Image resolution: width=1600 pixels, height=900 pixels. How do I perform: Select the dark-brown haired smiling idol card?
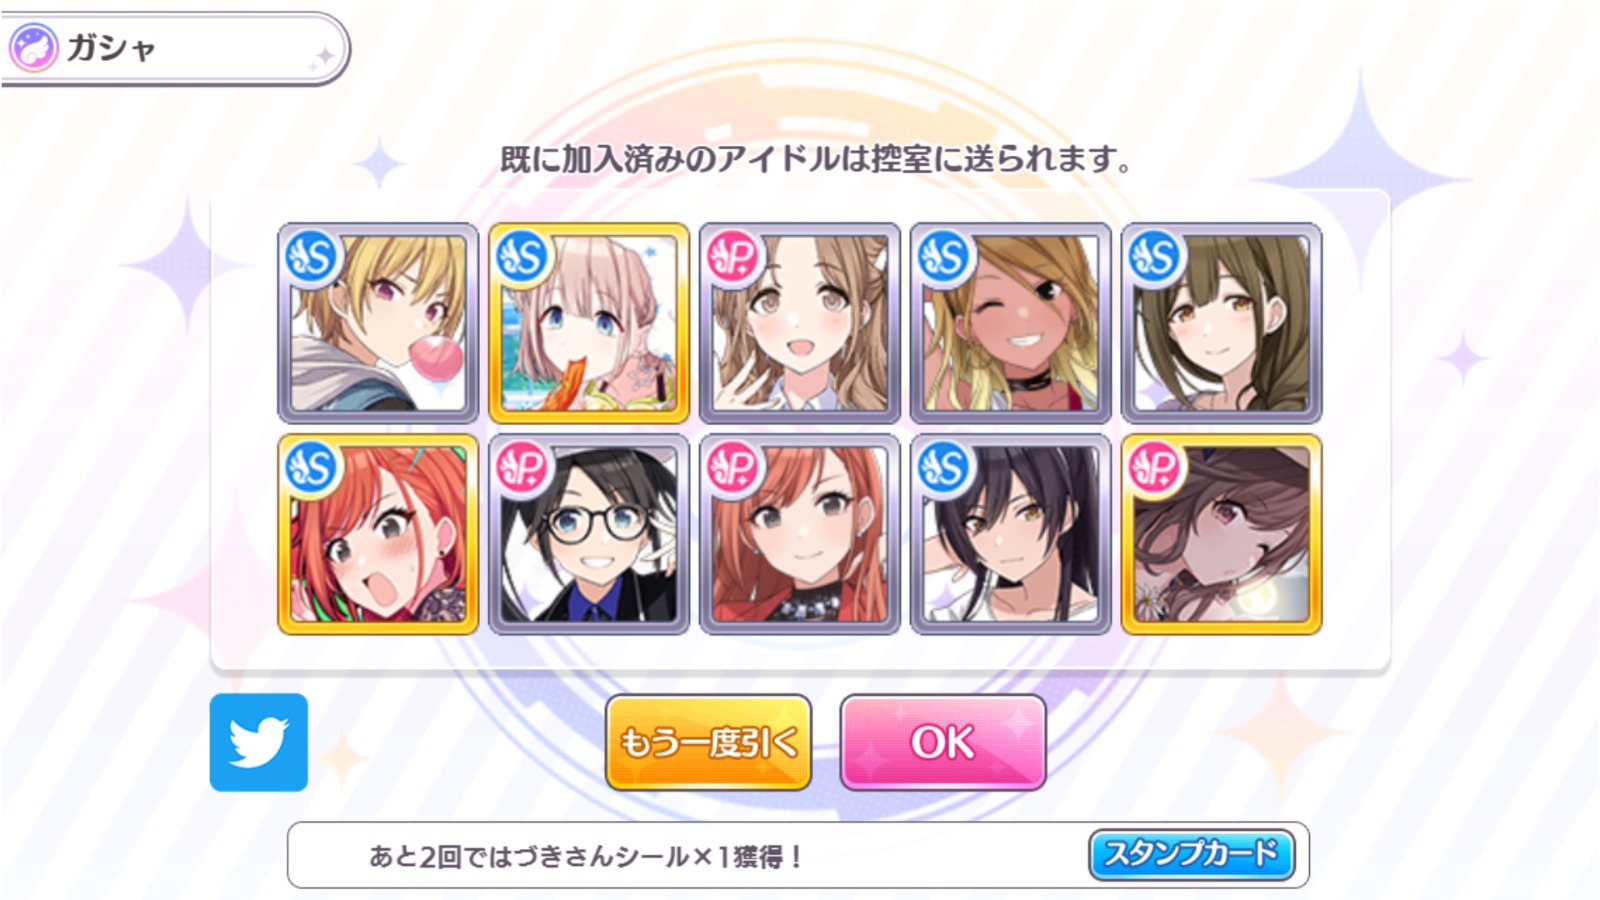[1222, 323]
